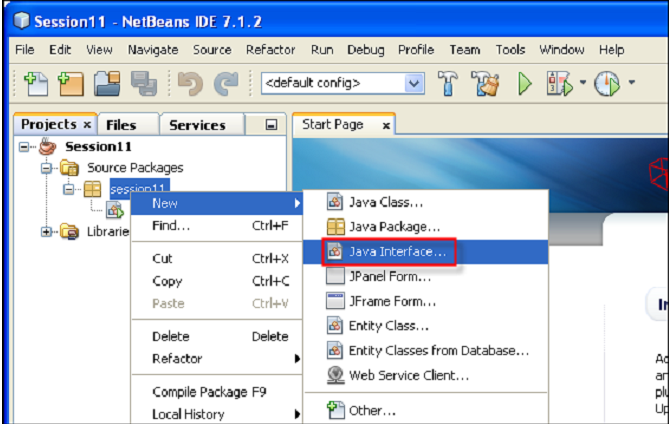The height and width of the screenshot is (425, 669).
Task: Click the Libraries folder icon
Action: point(69,232)
